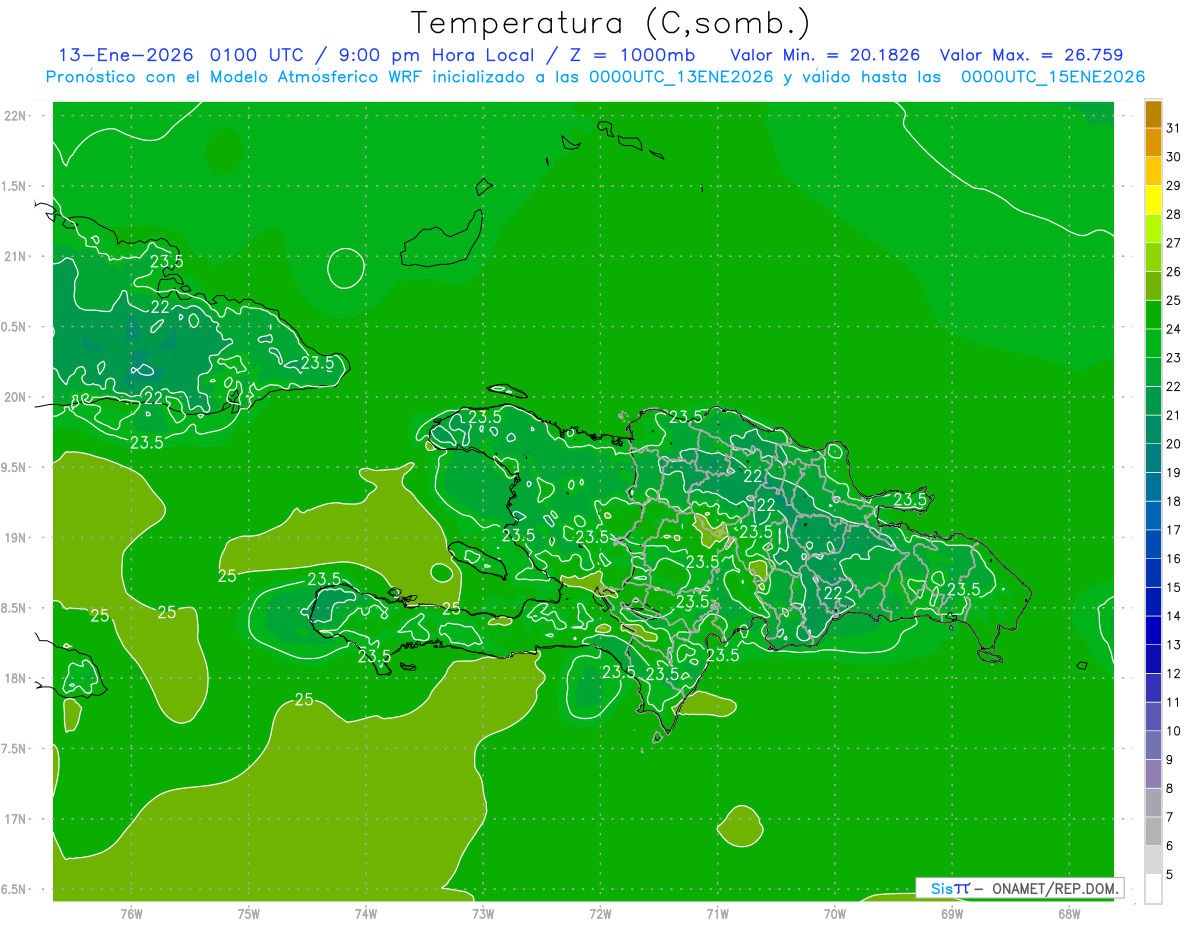Click the "72W" longitude label
Viewport: 1200px width, 927px height.
(600, 914)
